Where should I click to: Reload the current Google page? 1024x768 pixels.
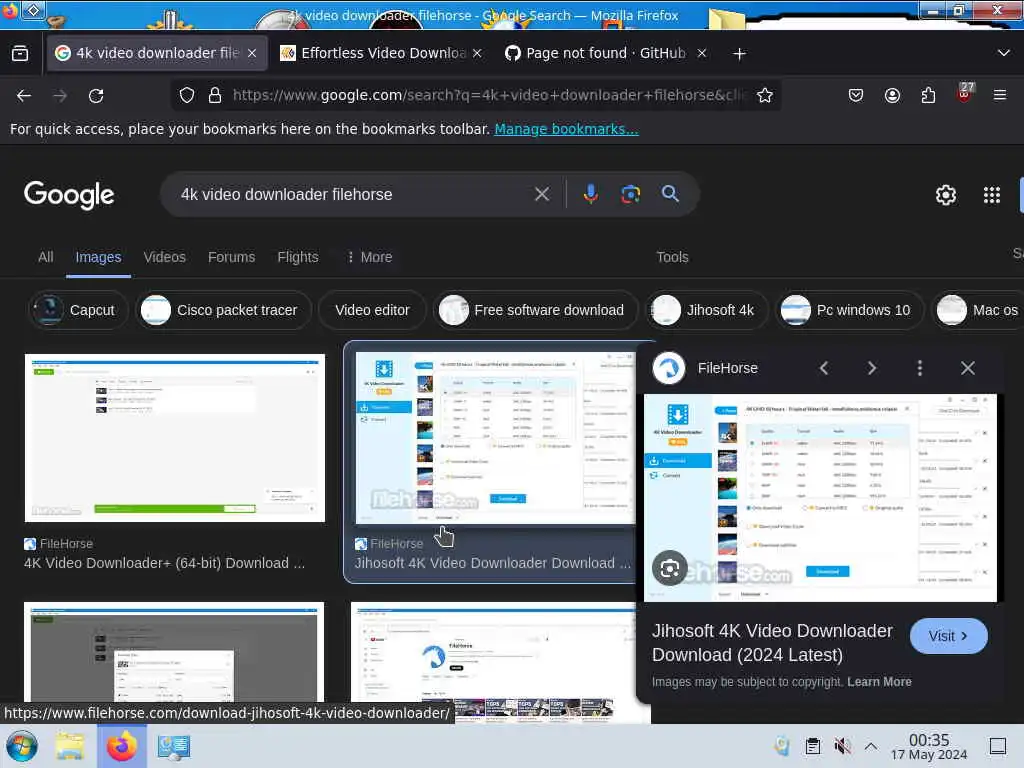(96, 96)
